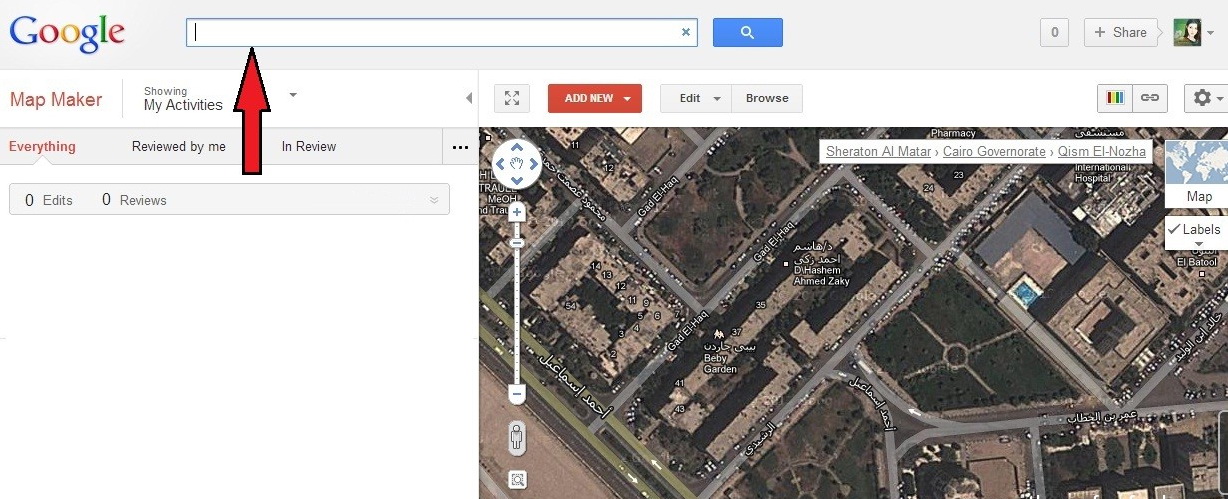Toggle the colored map overlay icon

pyautogui.click(x=1115, y=98)
